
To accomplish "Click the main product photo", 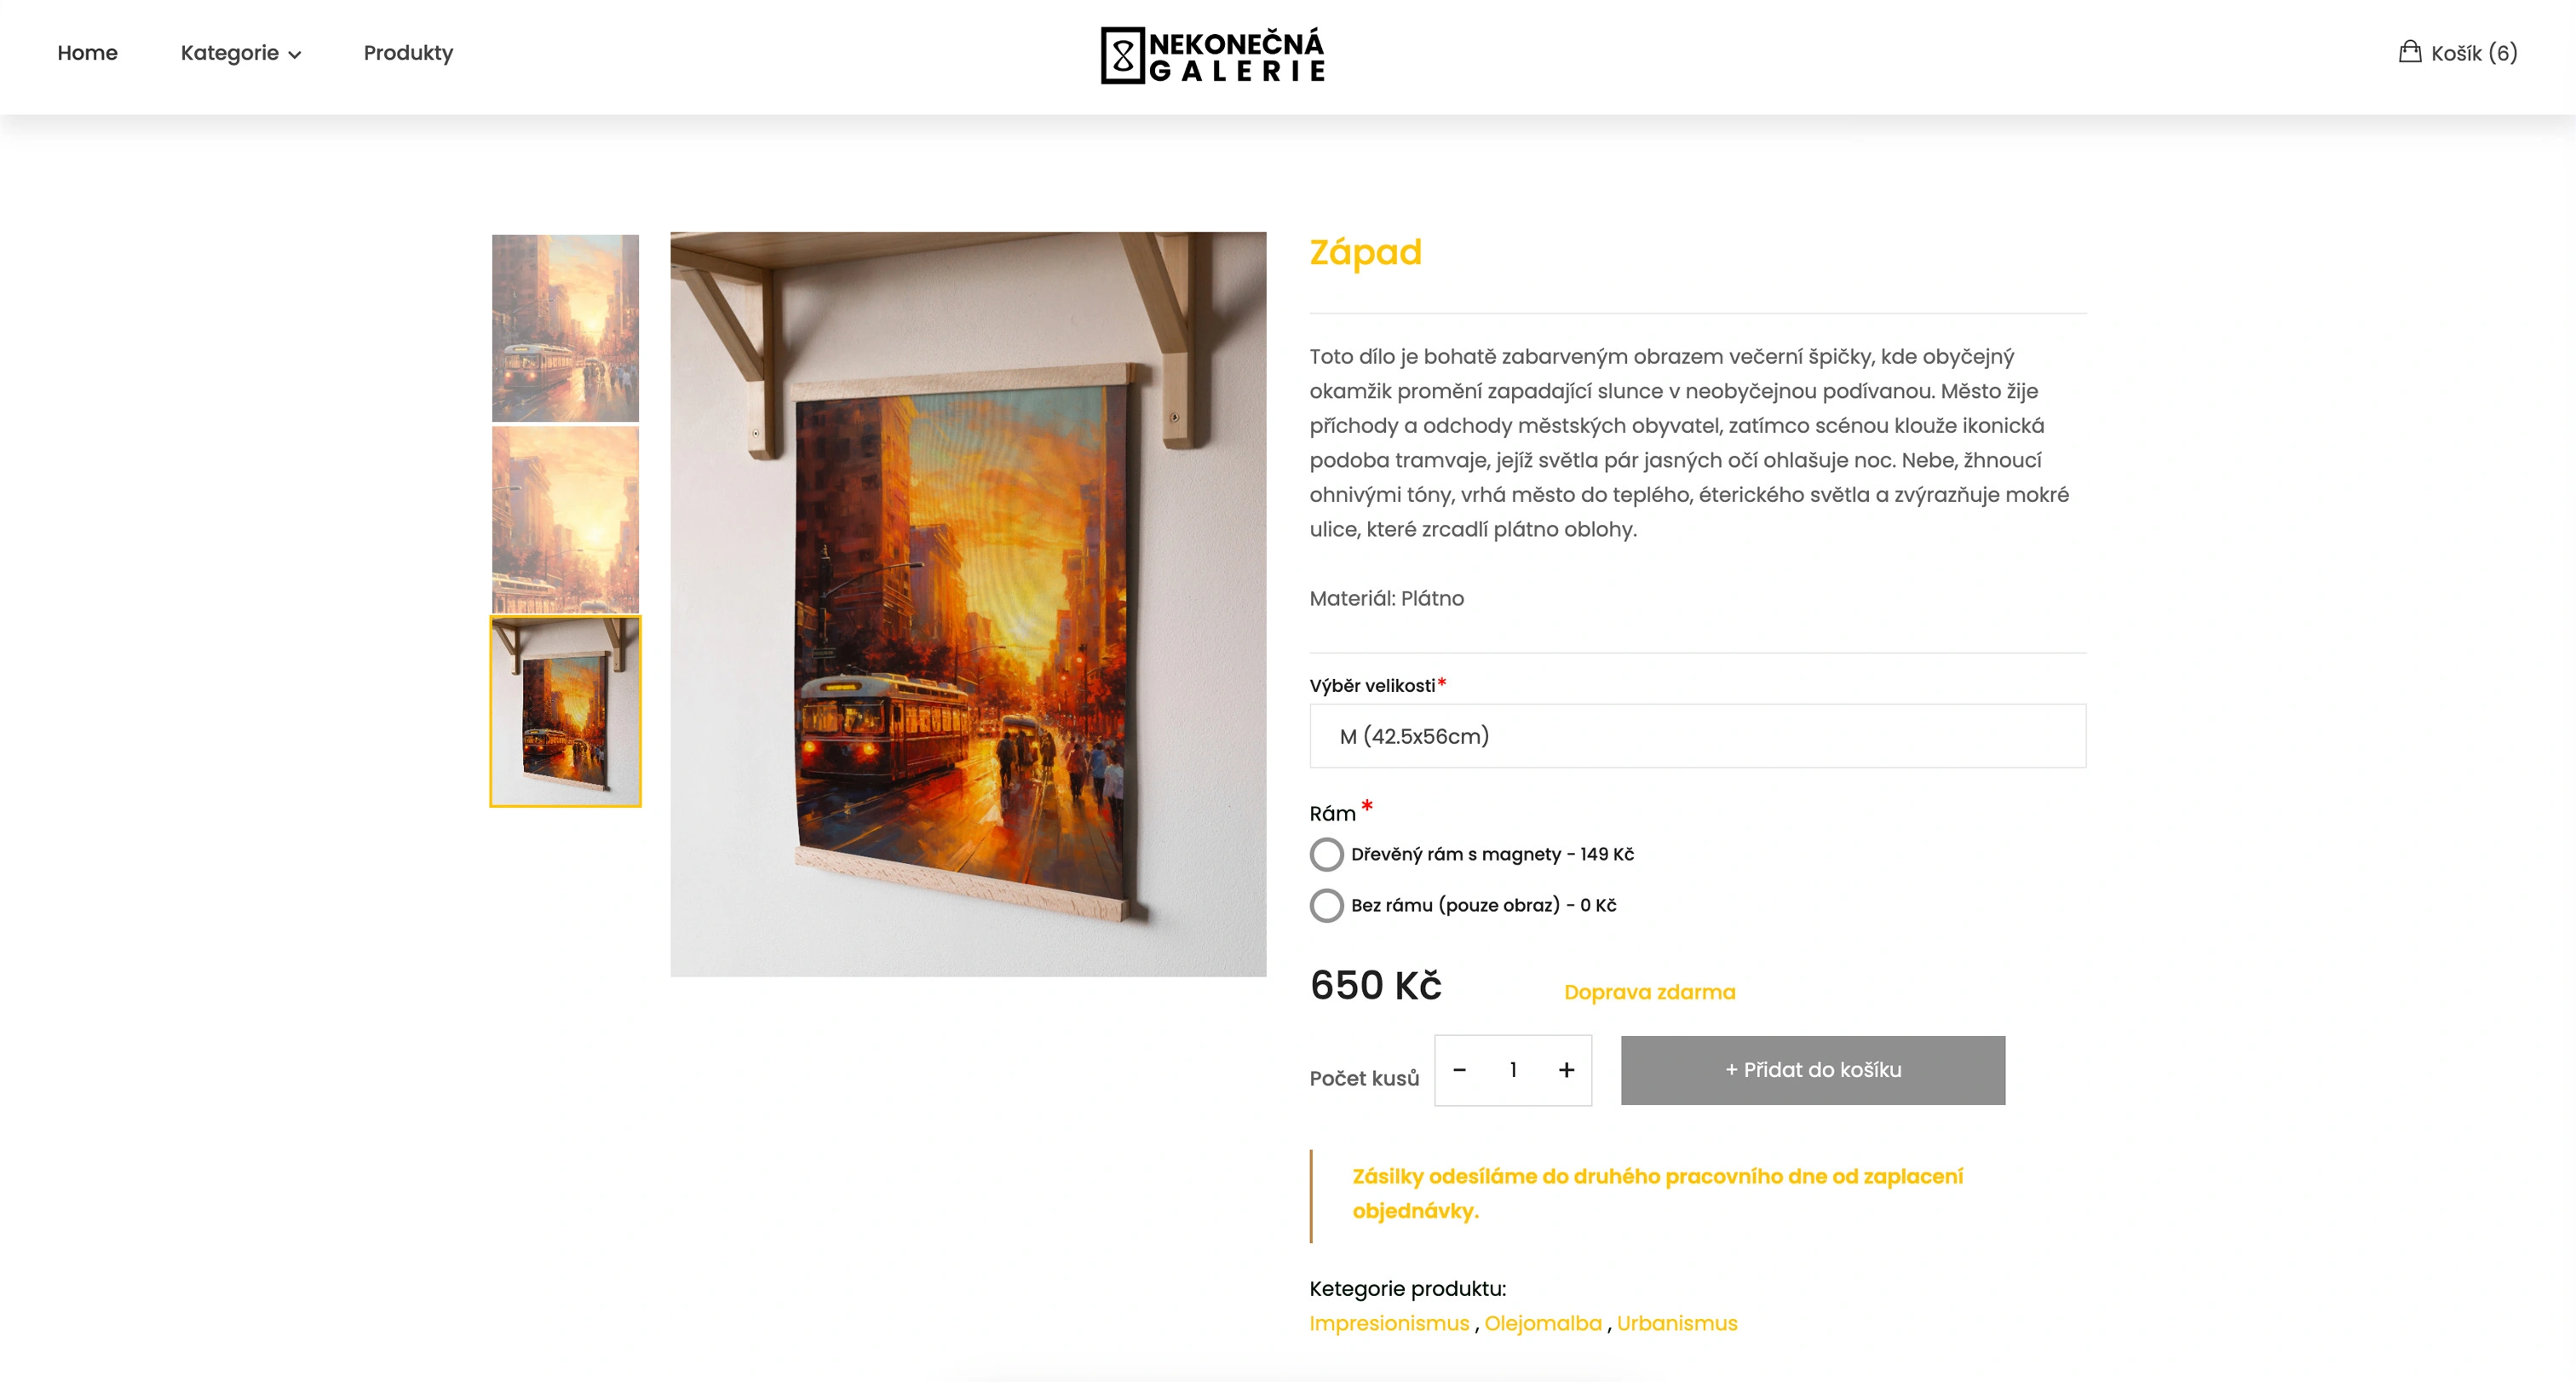I will (968, 604).
